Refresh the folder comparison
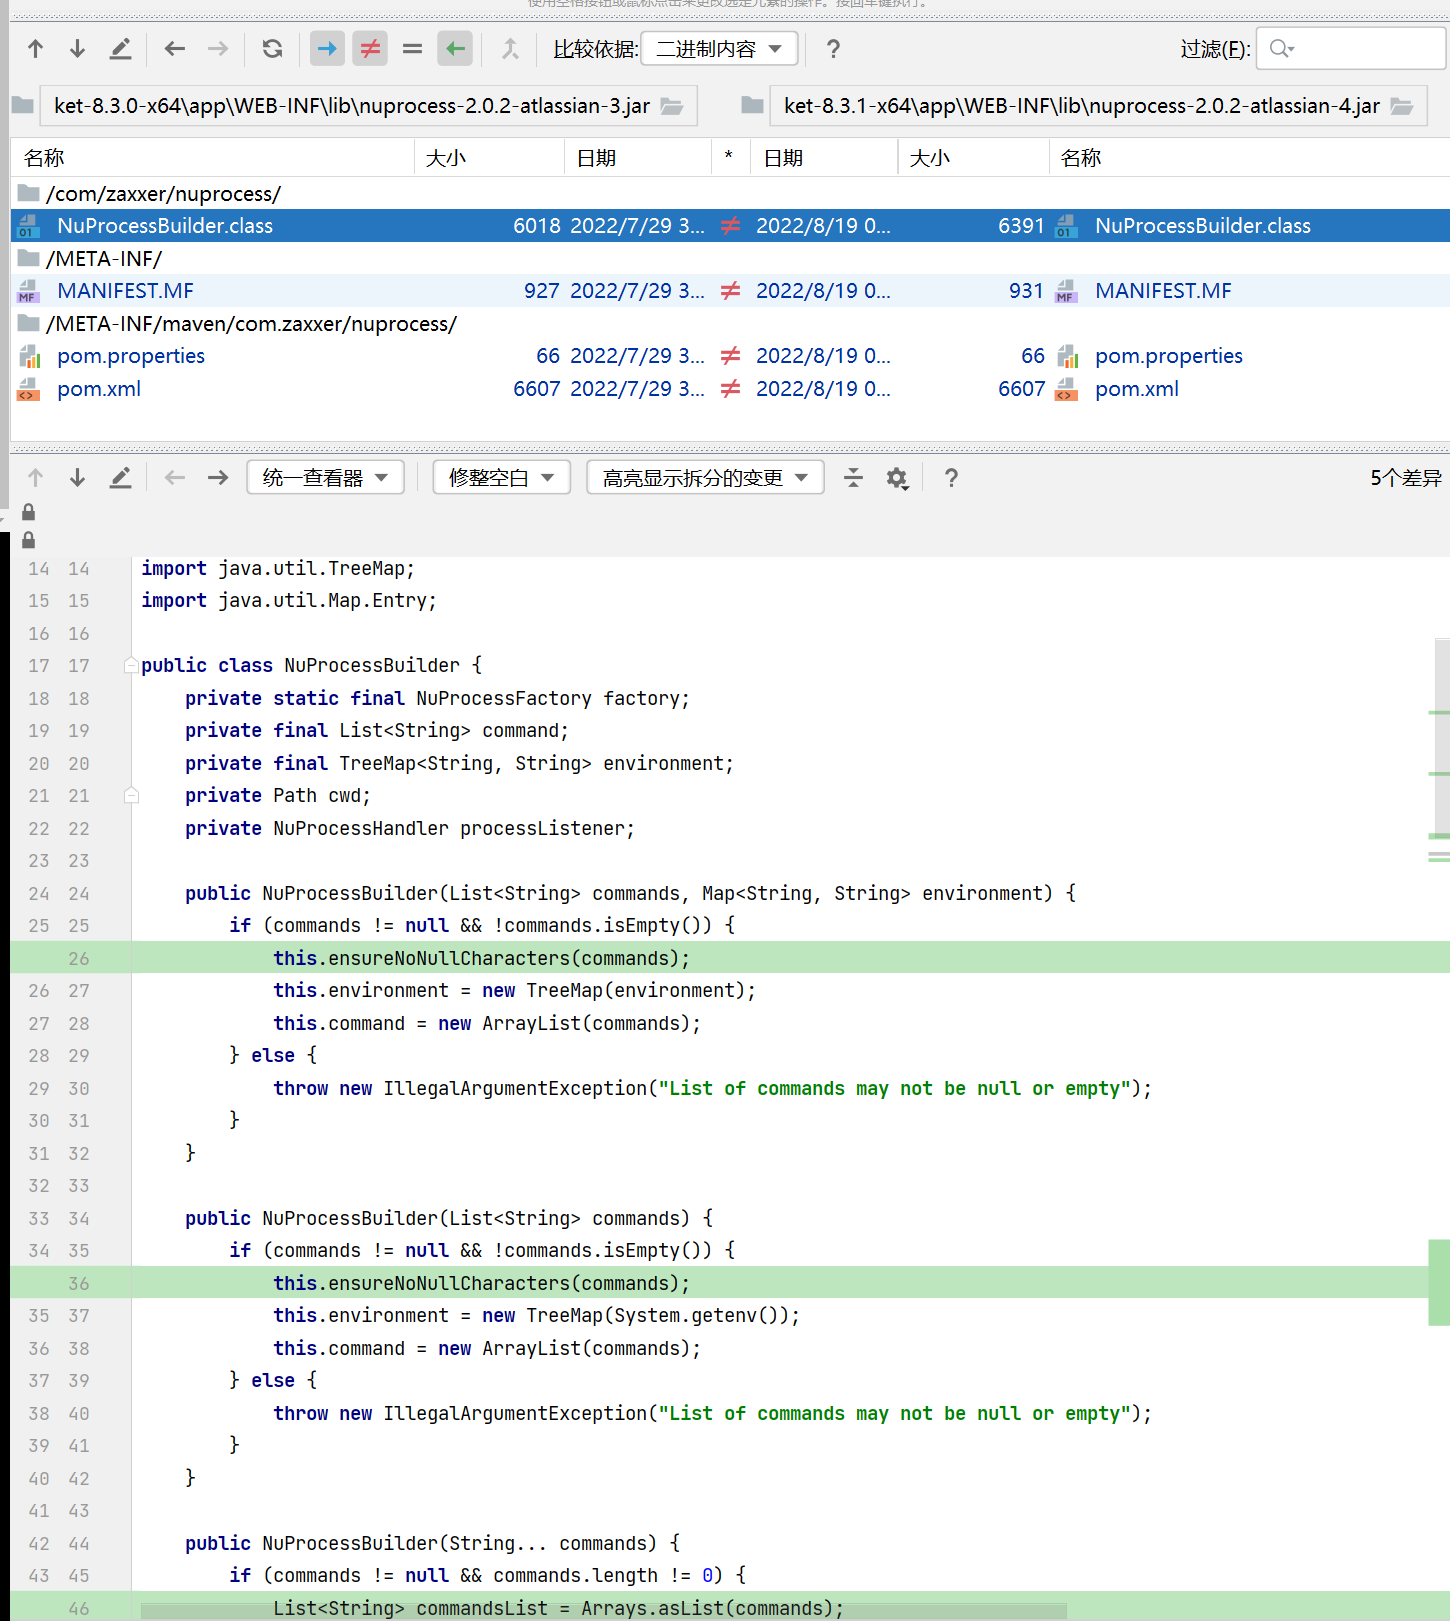 point(272,49)
